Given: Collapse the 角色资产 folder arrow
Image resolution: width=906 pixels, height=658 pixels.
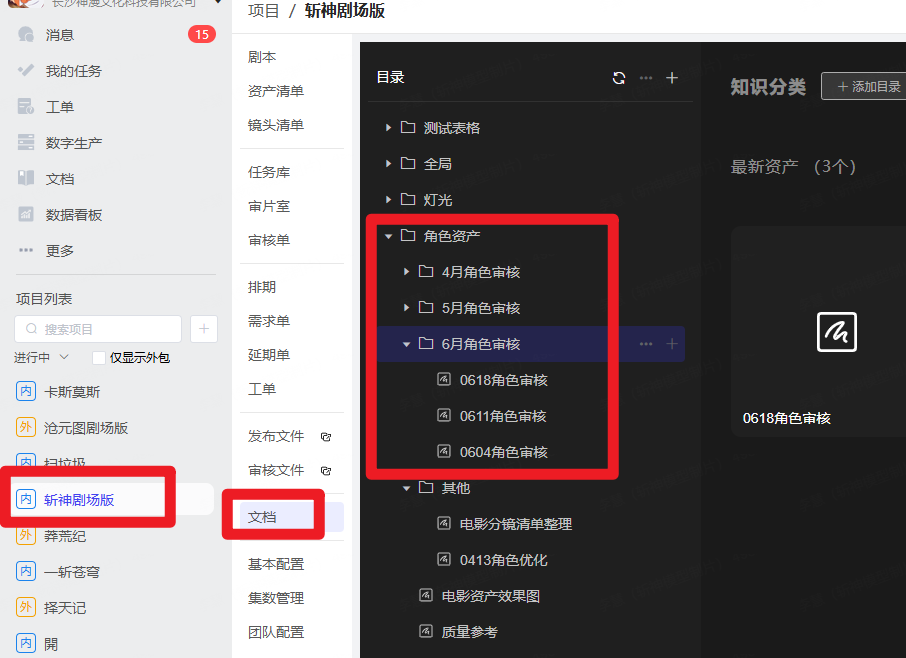Looking at the screenshot, I should point(388,236).
